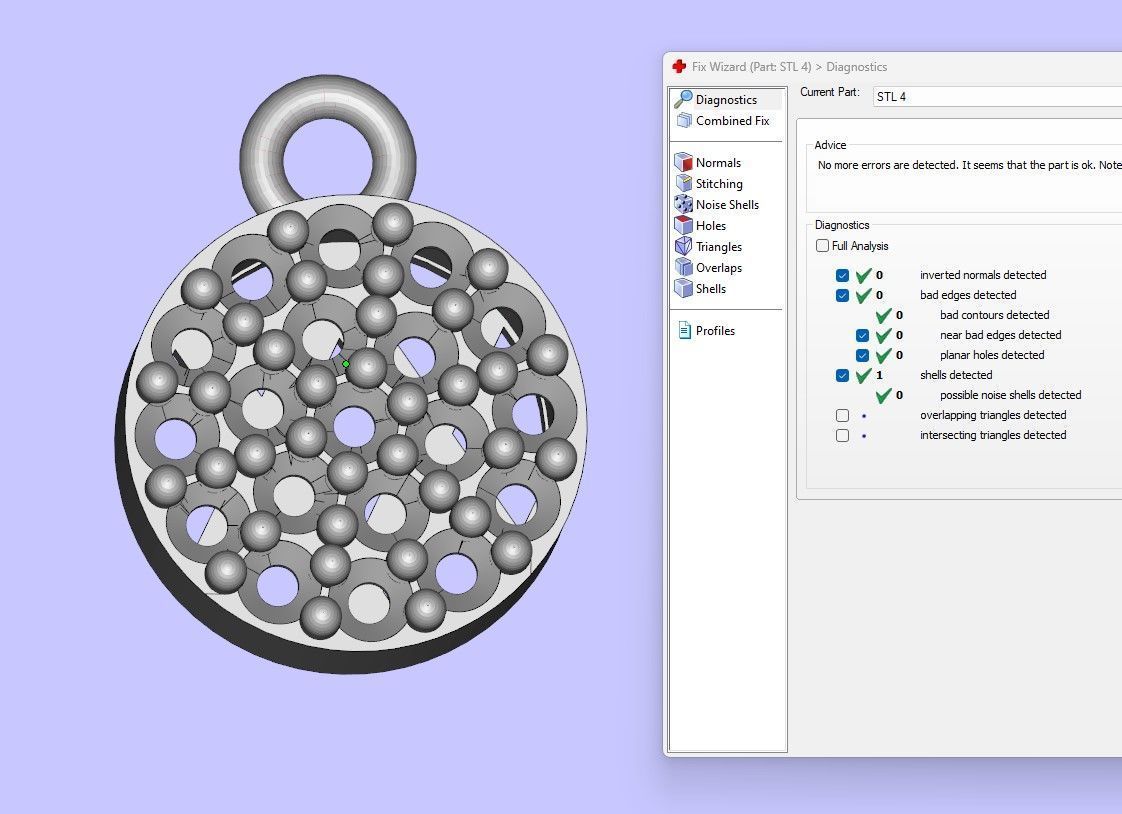Click the 'overlapping triangles detected' text

coord(992,416)
